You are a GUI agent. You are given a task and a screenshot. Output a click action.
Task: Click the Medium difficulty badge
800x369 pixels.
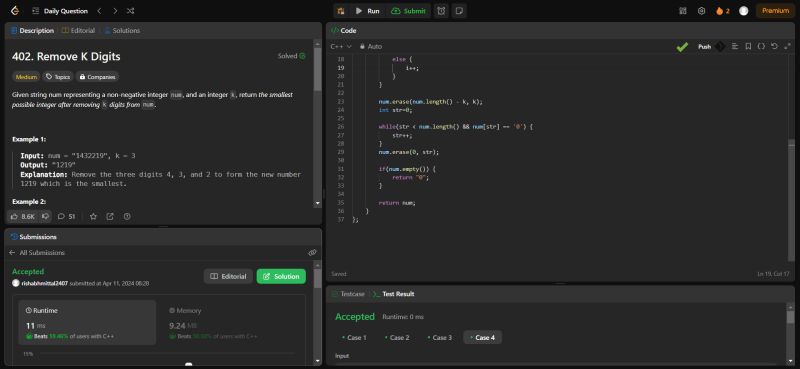(x=26, y=77)
